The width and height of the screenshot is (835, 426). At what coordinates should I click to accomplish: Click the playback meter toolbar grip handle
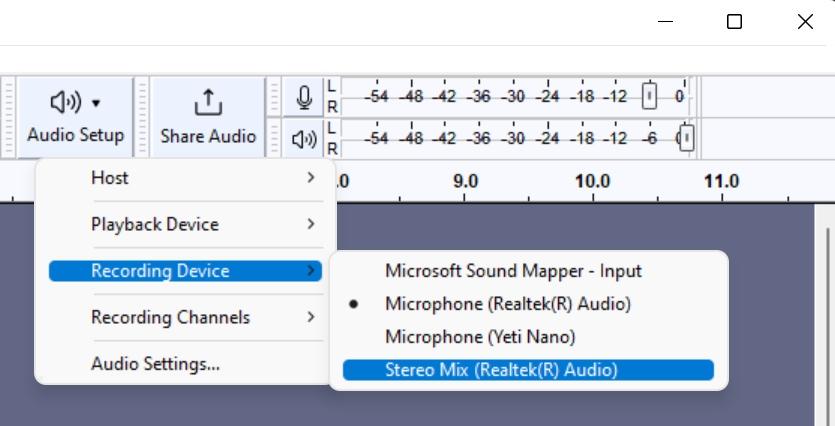coord(274,138)
